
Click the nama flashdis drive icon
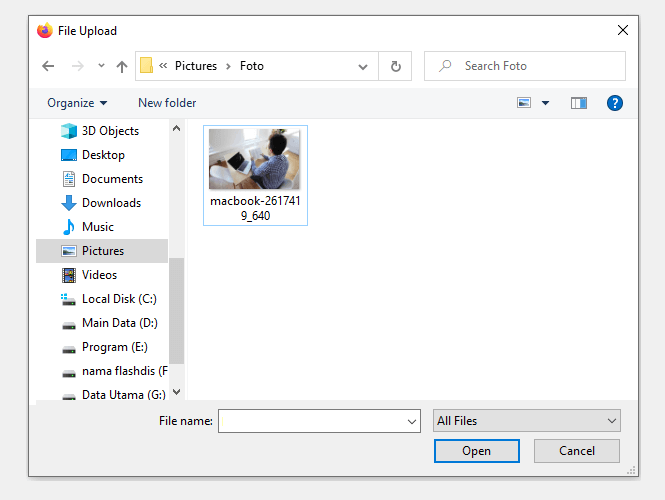[69, 374]
